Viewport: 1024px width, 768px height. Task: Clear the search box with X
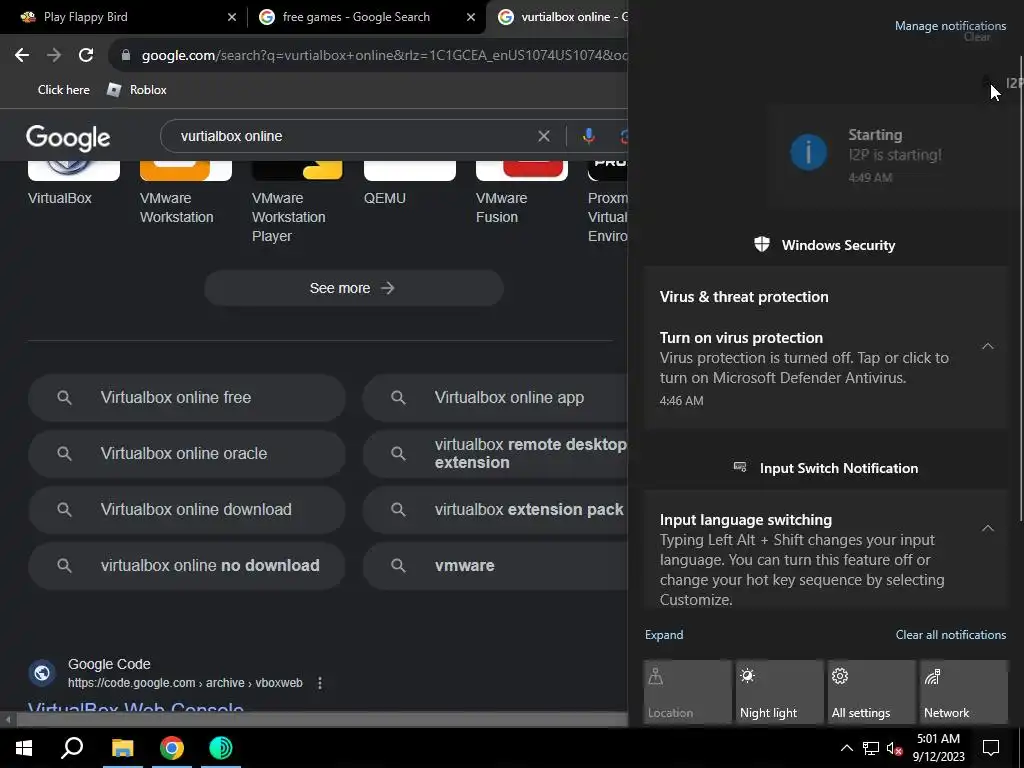pyautogui.click(x=543, y=136)
